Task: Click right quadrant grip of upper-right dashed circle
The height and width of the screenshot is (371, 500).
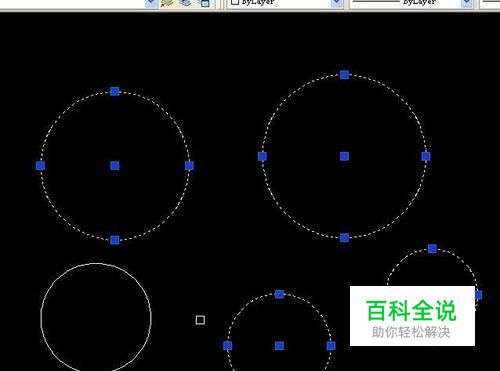Action: [426, 156]
